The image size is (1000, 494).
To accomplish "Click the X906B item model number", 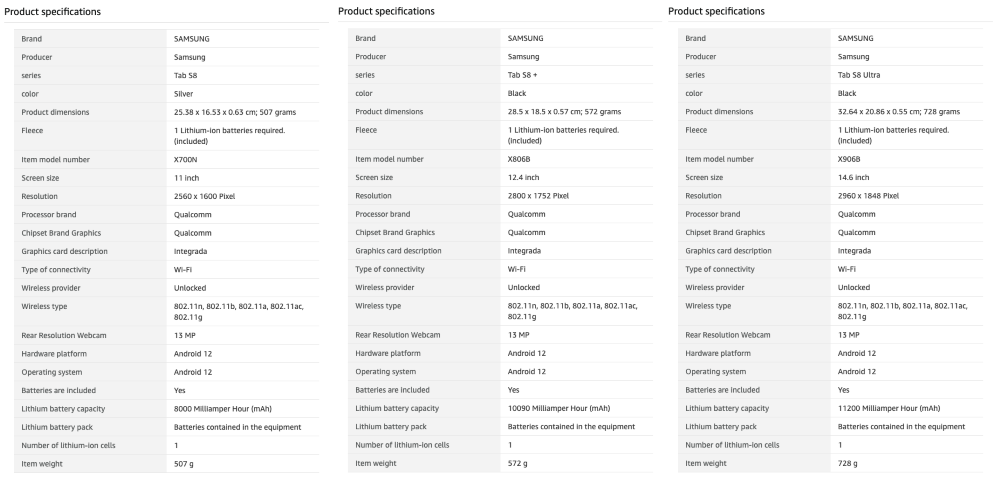I will (x=850, y=159).
